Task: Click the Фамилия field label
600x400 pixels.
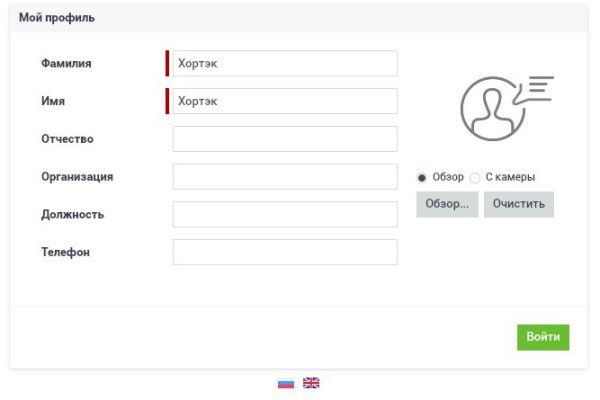Action: coord(66,64)
